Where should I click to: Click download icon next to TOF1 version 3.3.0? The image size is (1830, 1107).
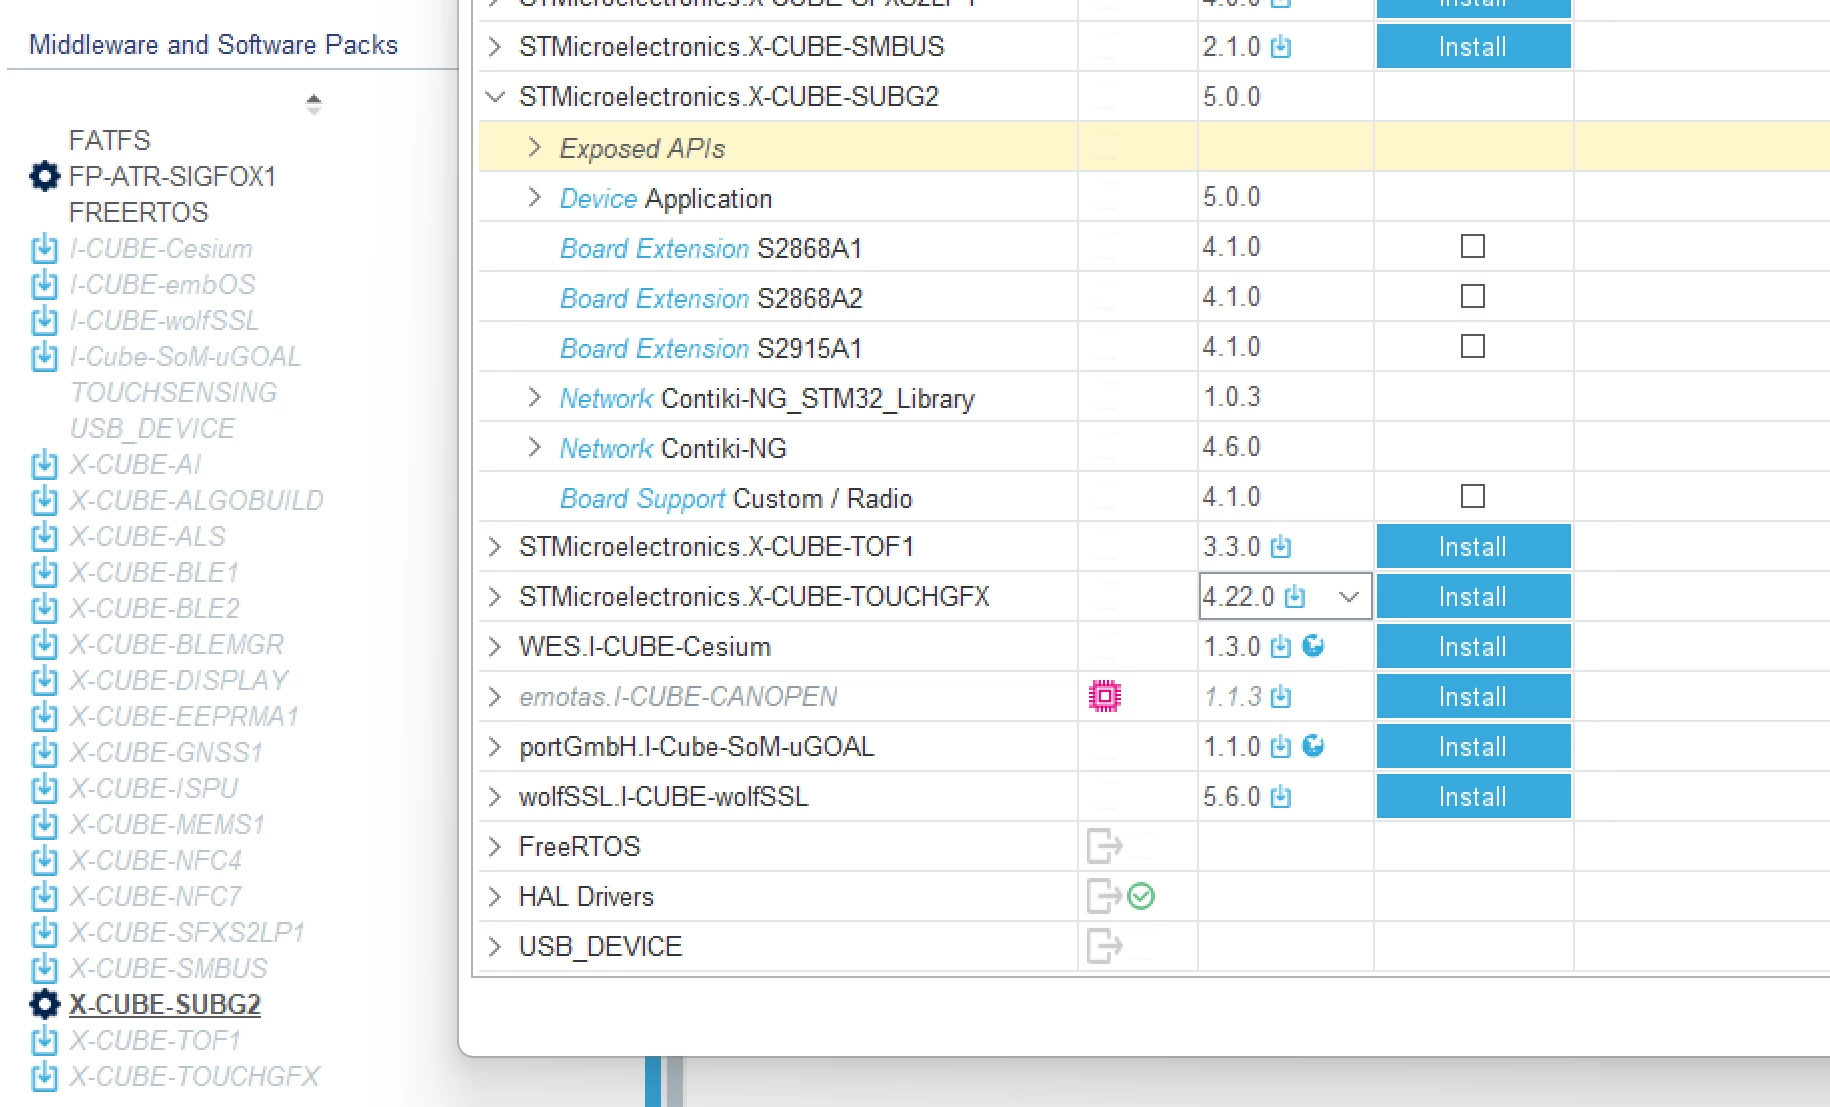pyautogui.click(x=1281, y=547)
